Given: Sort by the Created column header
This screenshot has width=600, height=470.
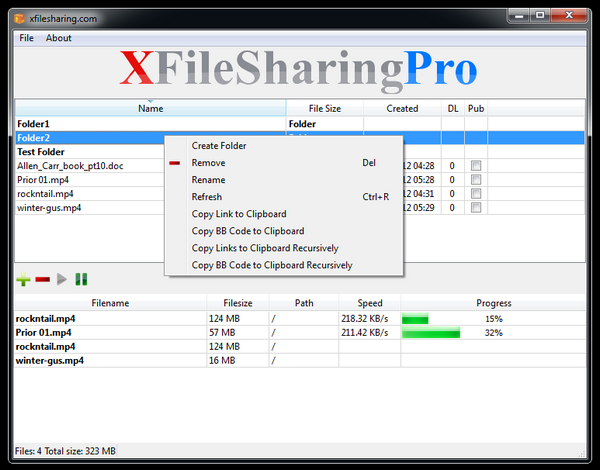Looking at the screenshot, I should 402,108.
